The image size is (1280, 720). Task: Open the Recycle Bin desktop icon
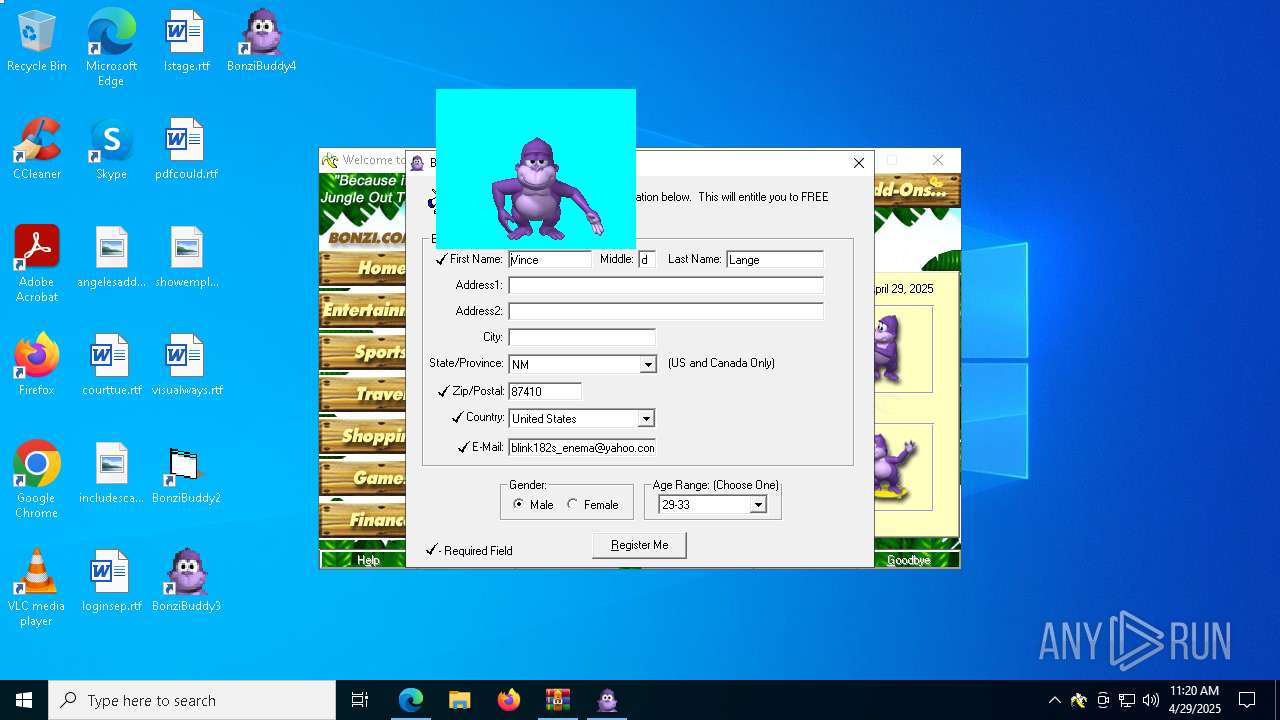37,42
